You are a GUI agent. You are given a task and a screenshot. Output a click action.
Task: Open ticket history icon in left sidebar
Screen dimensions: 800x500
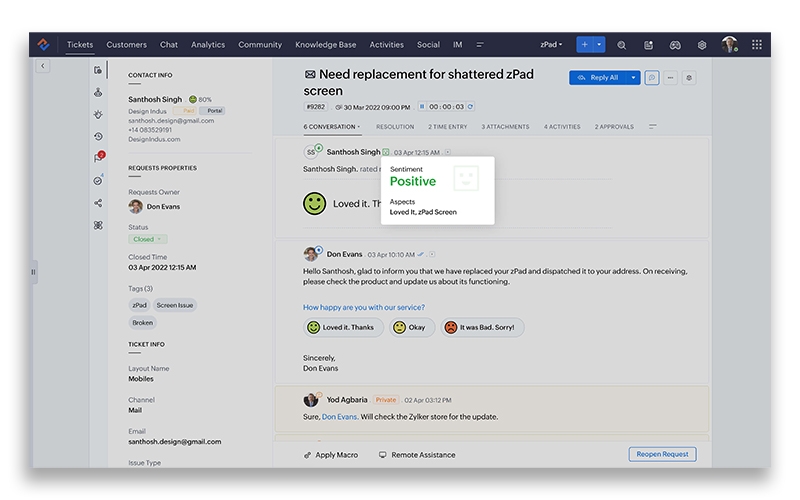tap(98, 137)
